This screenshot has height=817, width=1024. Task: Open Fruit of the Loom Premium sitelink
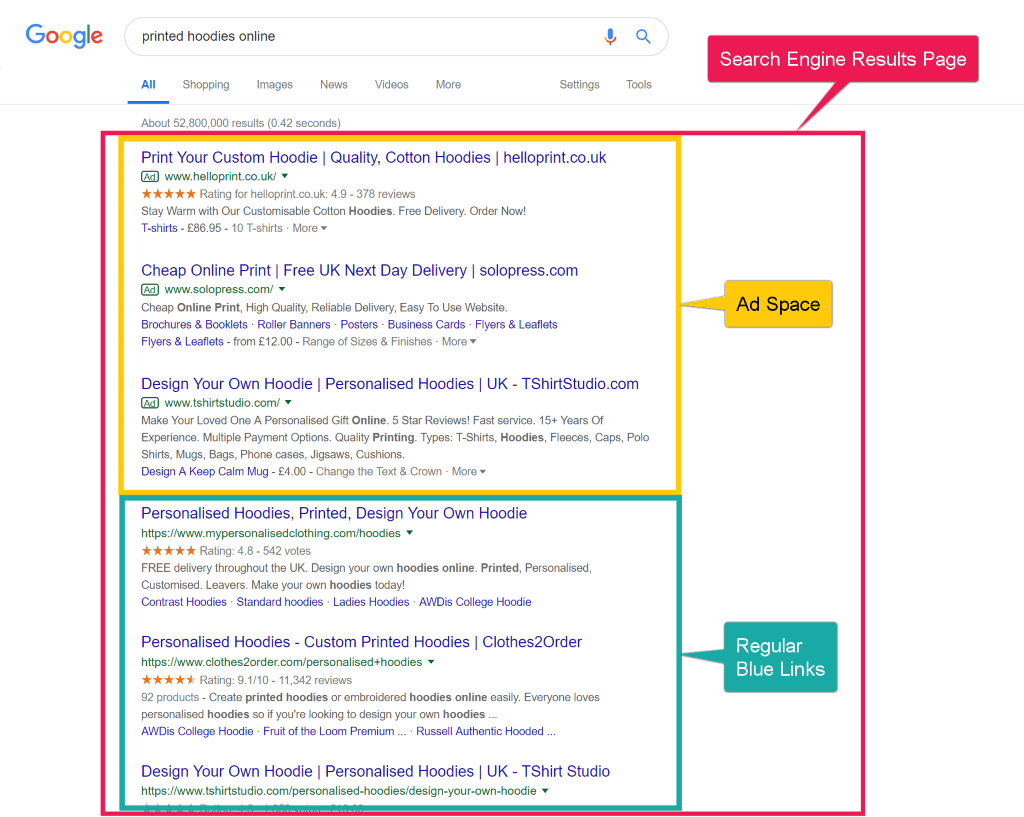[334, 731]
